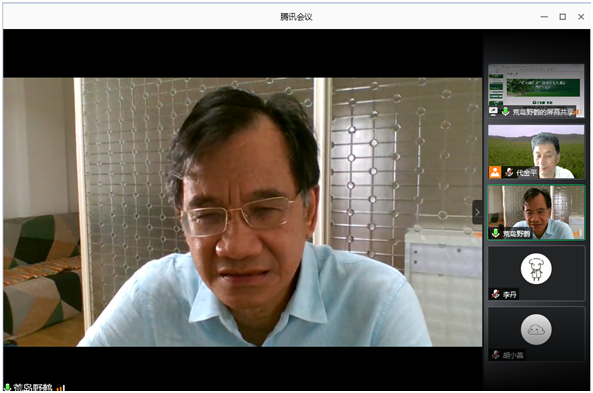The image size is (593, 393).
Task: Click the cloud avatar of 胡小蓓
Action: [536, 329]
